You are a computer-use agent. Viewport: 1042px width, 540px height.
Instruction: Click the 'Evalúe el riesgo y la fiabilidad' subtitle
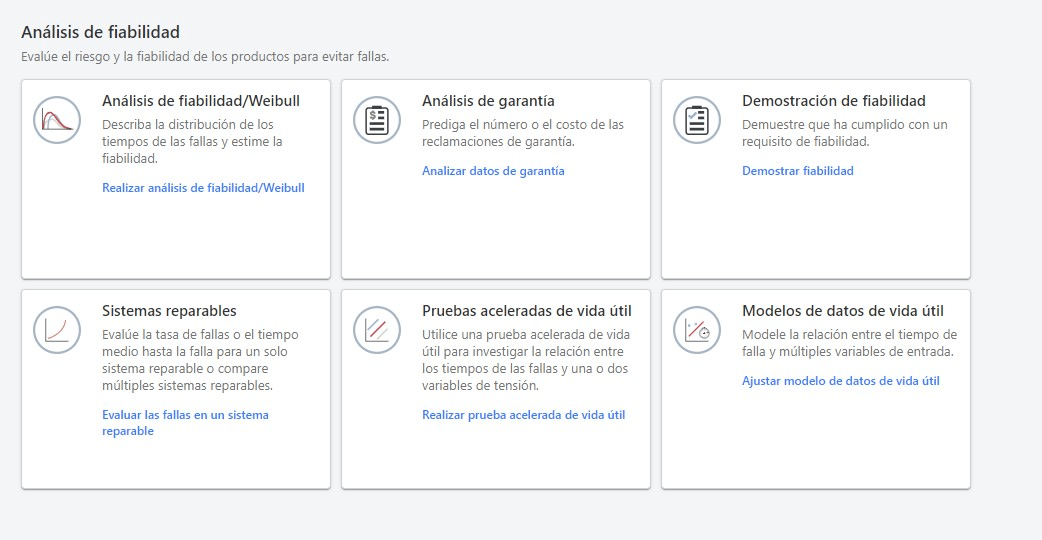tap(205, 56)
